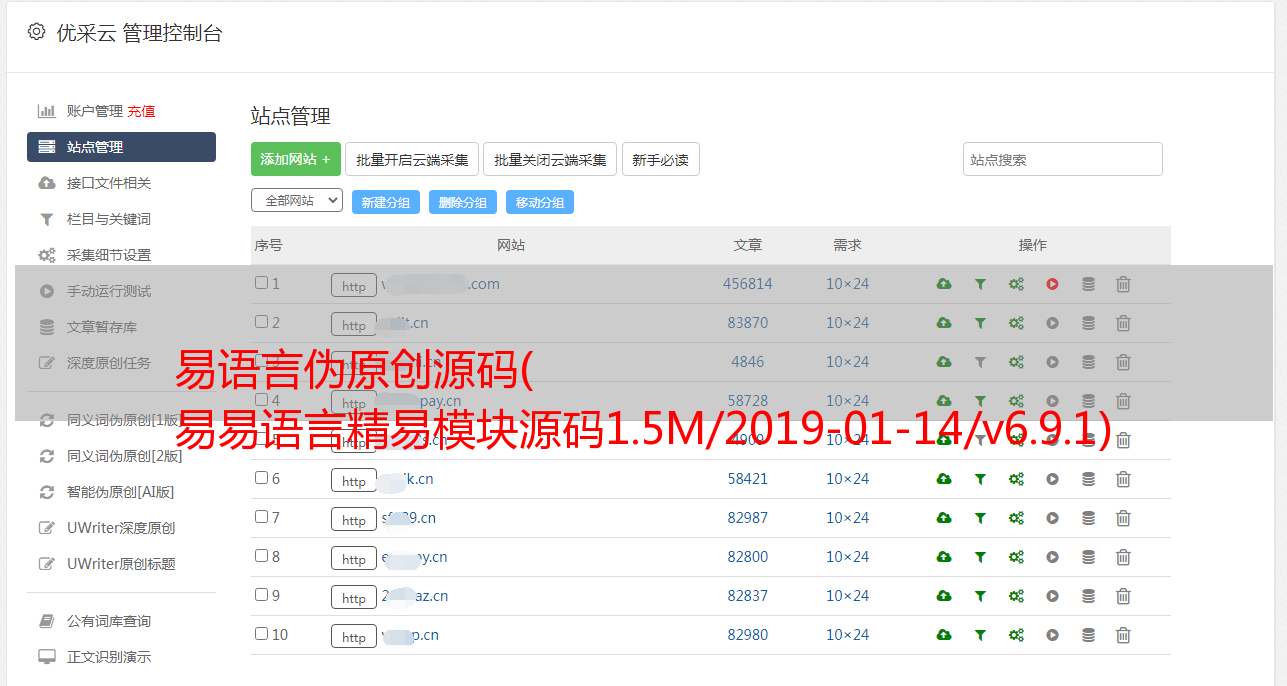Click 批量开启云端采集 button
This screenshot has width=1287, height=686.
point(412,159)
